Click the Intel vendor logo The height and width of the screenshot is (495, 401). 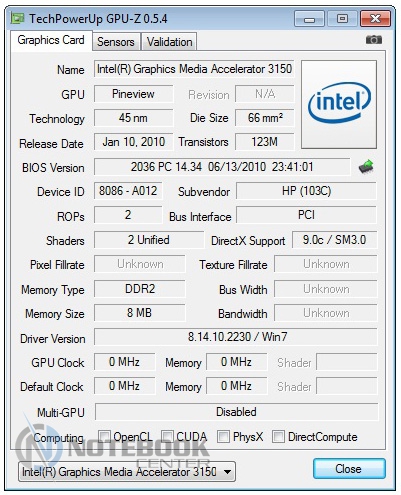[x=339, y=104]
